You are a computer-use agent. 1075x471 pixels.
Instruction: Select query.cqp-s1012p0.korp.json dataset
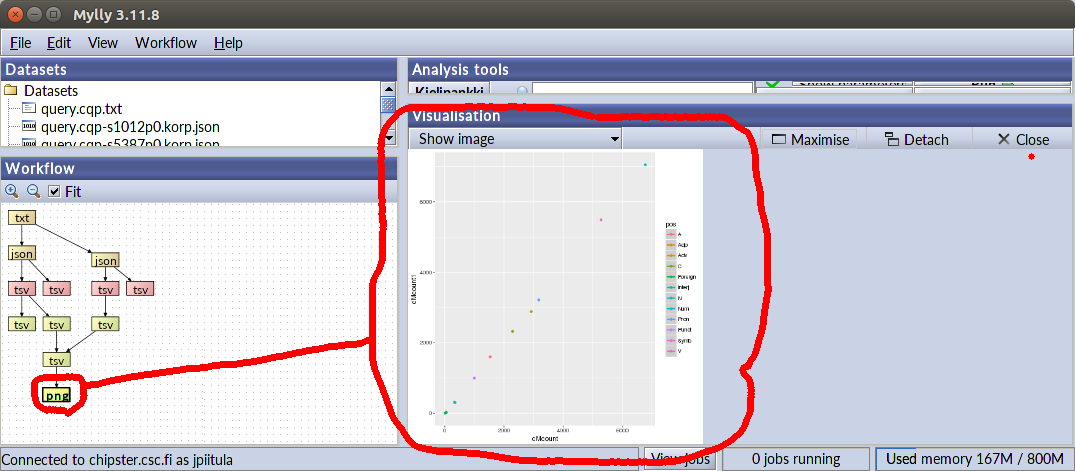point(130,126)
